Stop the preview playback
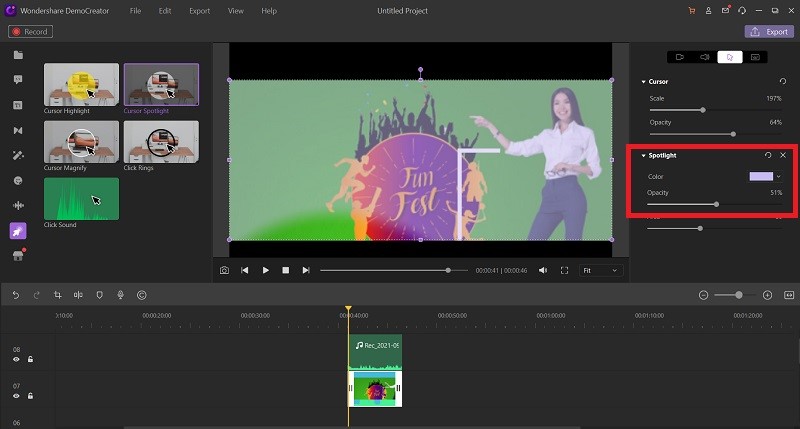This screenshot has height=429, width=800. pyautogui.click(x=286, y=270)
